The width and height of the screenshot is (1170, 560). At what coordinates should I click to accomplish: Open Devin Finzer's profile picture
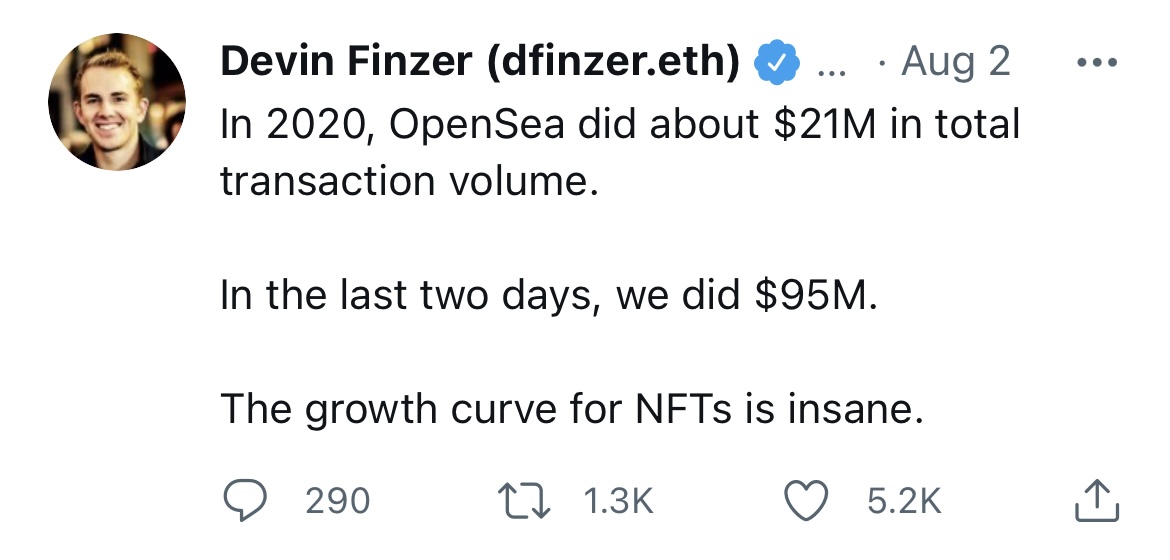point(116,102)
